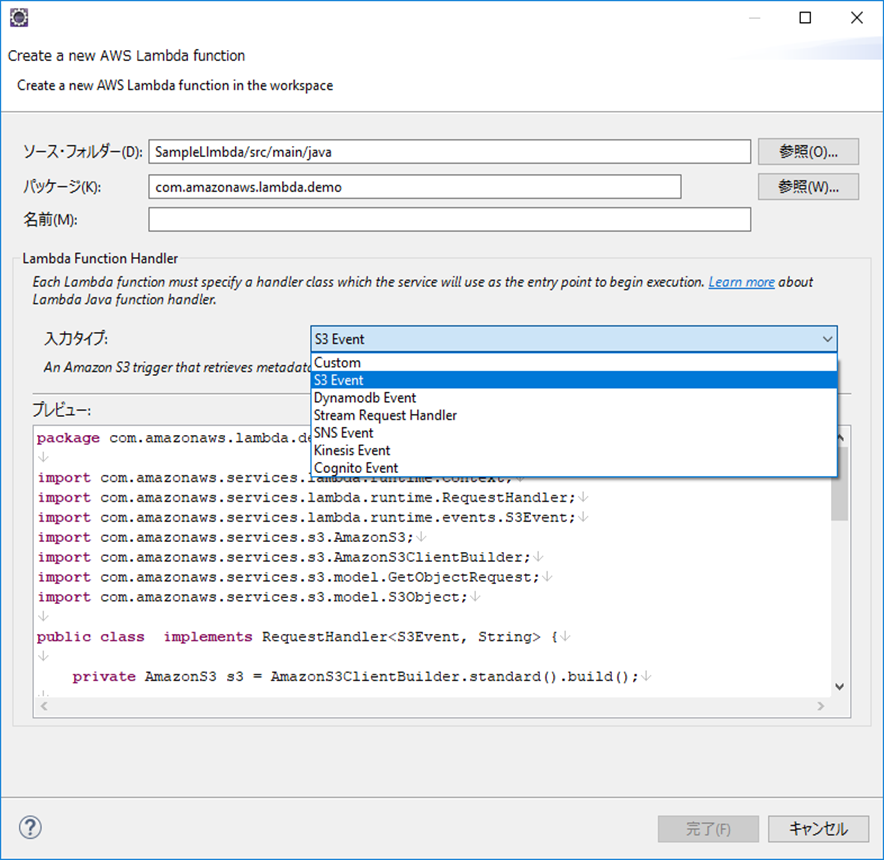
Task: Close the Create Lambda function dialog
Action: tap(856, 17)
